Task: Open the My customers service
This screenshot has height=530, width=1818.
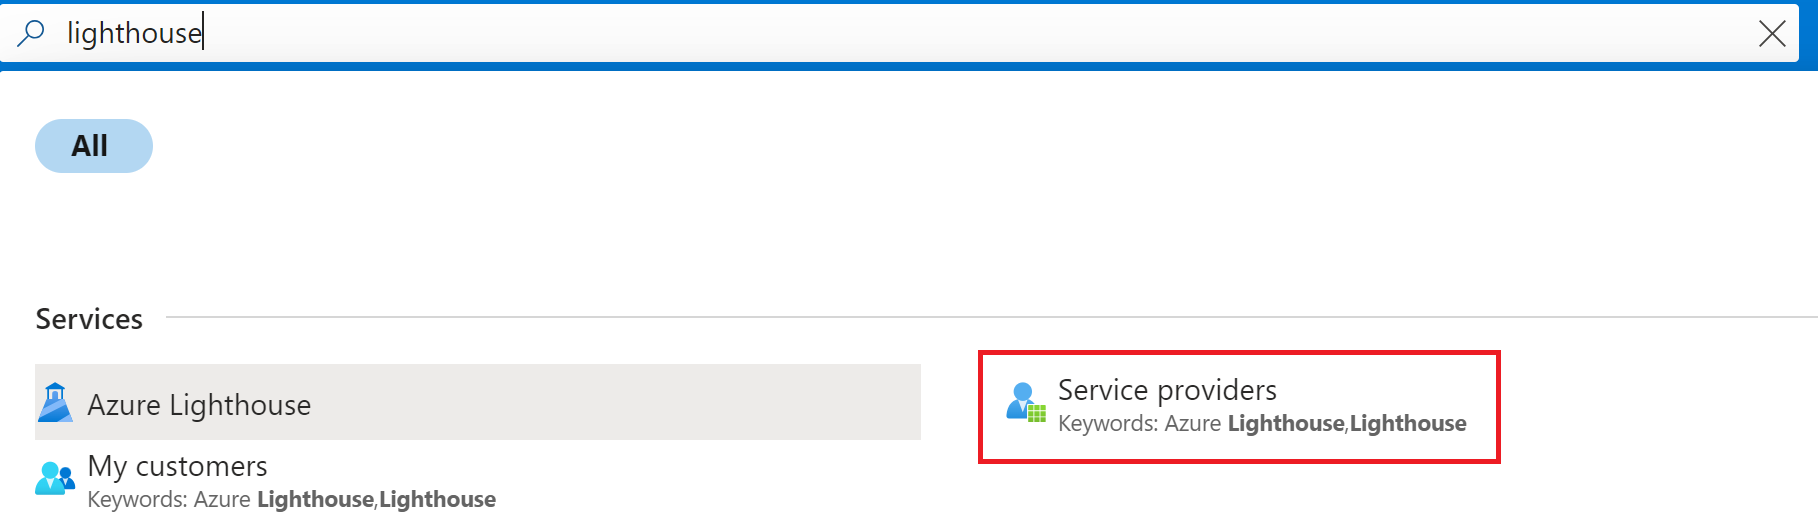Action: click(178, 466)
